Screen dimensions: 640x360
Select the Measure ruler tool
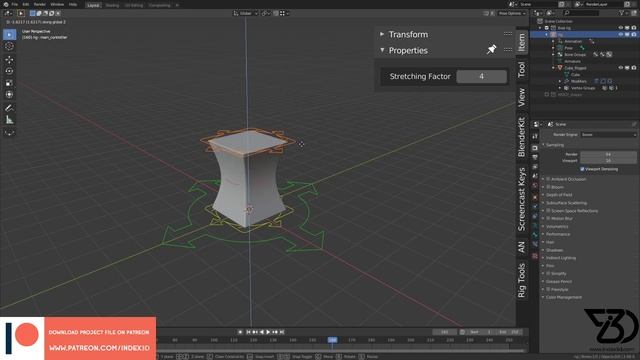pos(9,120)
